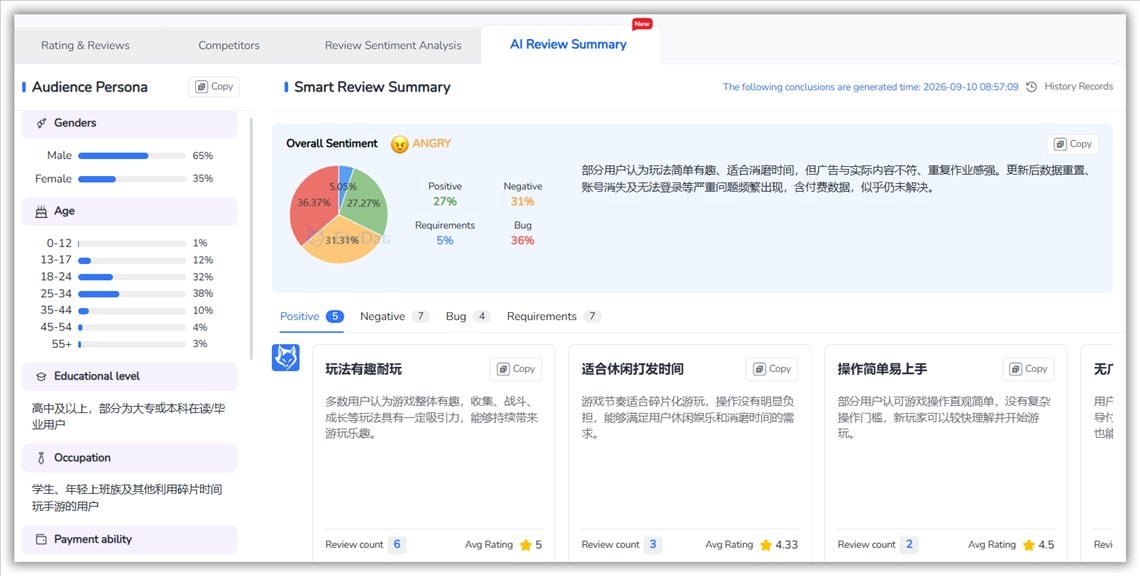
Task: Click the Payment ability section header
Action: (x=129, y=540)
